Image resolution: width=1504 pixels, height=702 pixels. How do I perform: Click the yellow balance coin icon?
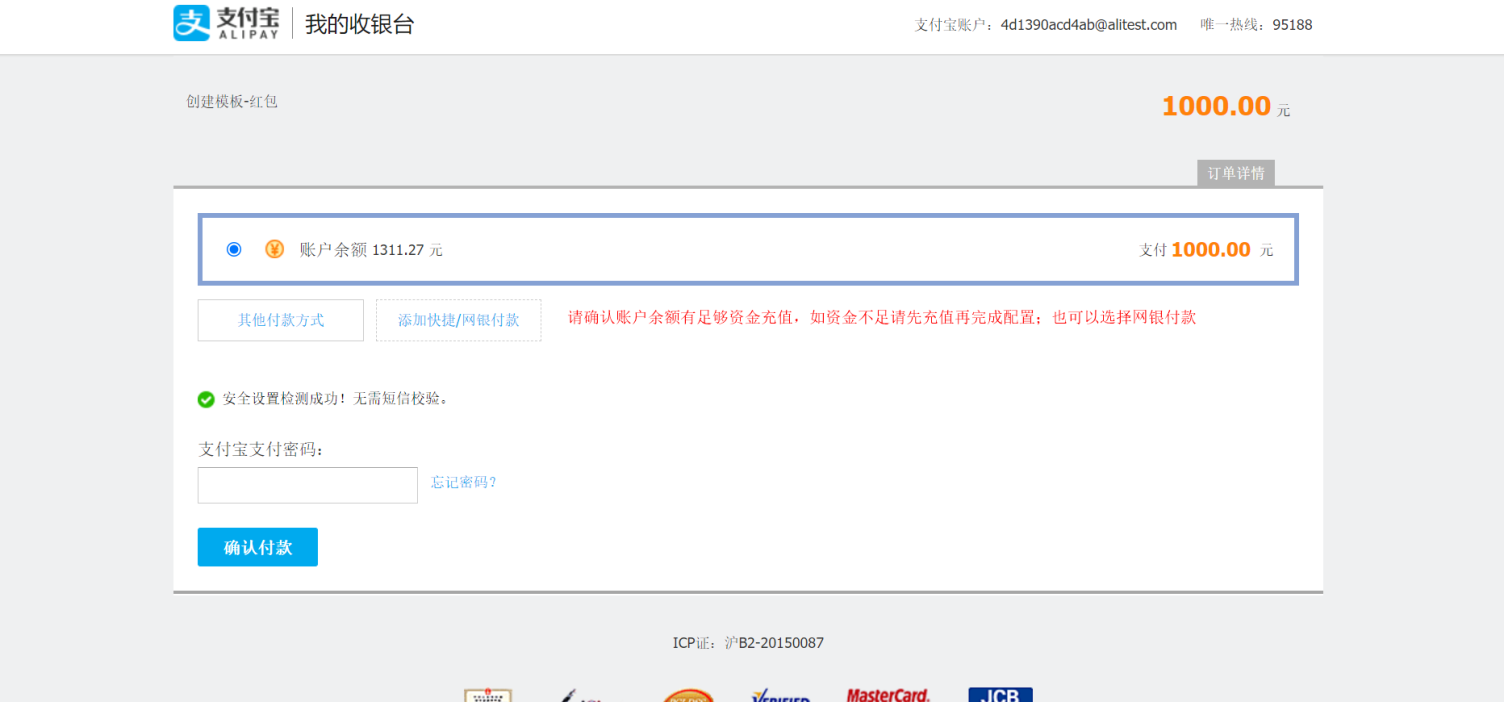274,249
